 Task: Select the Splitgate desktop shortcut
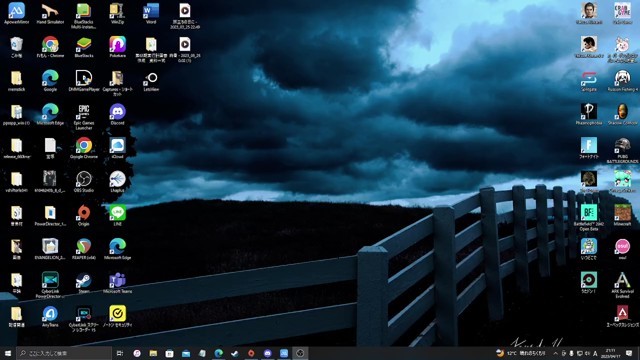[589, 80]
